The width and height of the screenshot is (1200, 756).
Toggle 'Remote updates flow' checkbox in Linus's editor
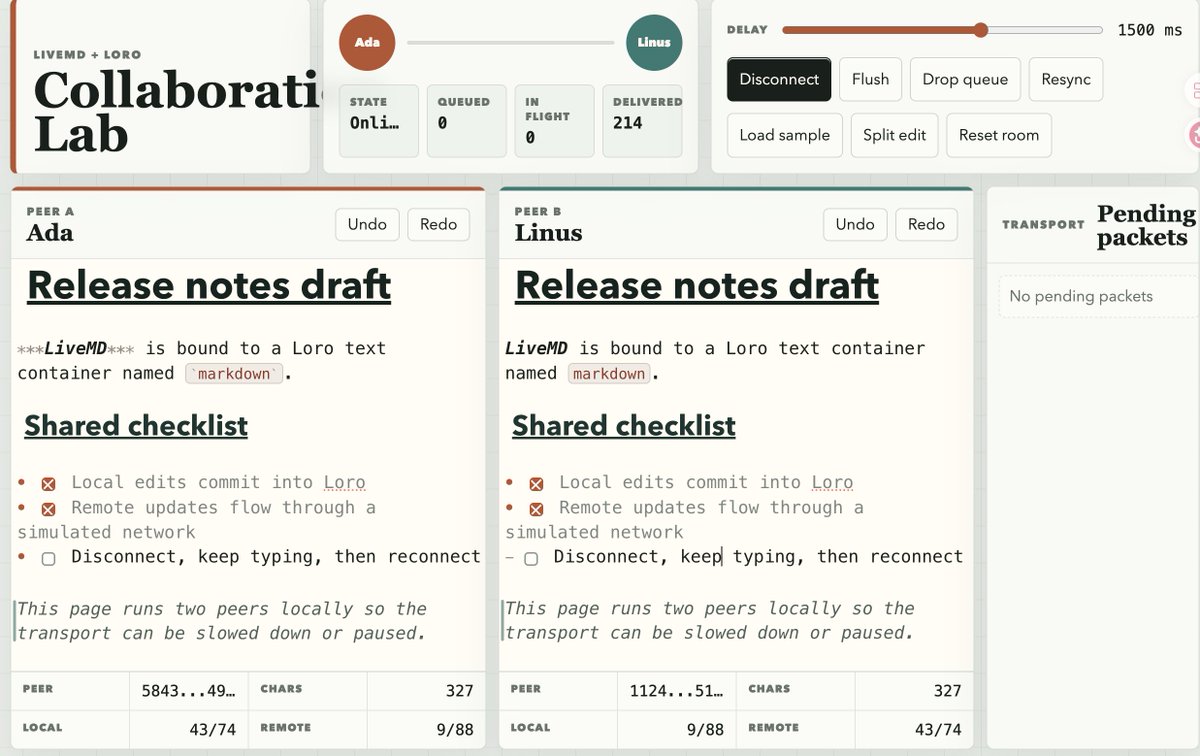click(536, 509)
